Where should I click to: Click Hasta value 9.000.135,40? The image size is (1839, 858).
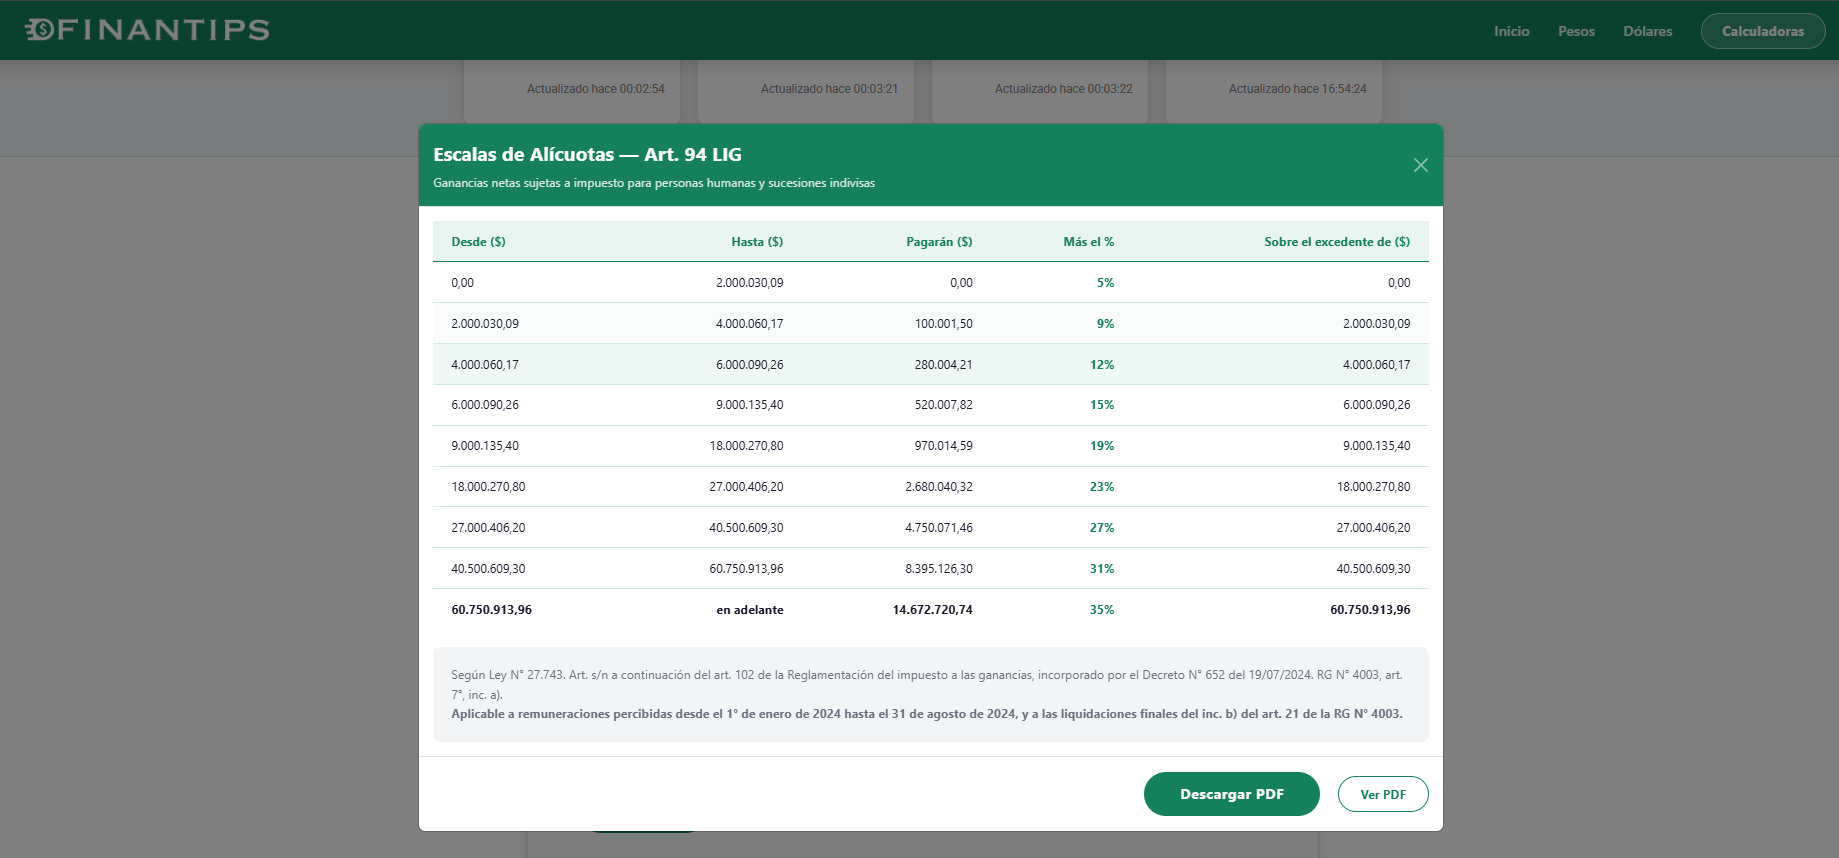(x=750, y=405)
